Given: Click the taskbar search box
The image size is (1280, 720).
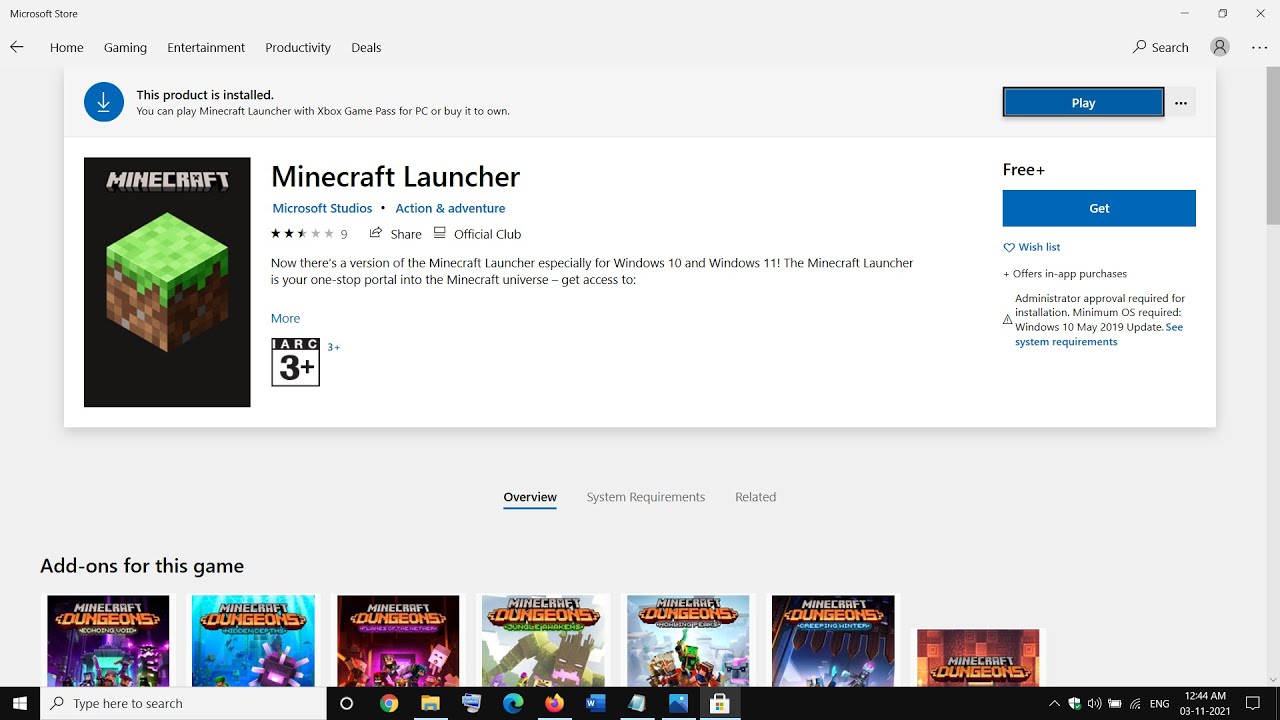Looking at the screenshot, I should [183, 703].
